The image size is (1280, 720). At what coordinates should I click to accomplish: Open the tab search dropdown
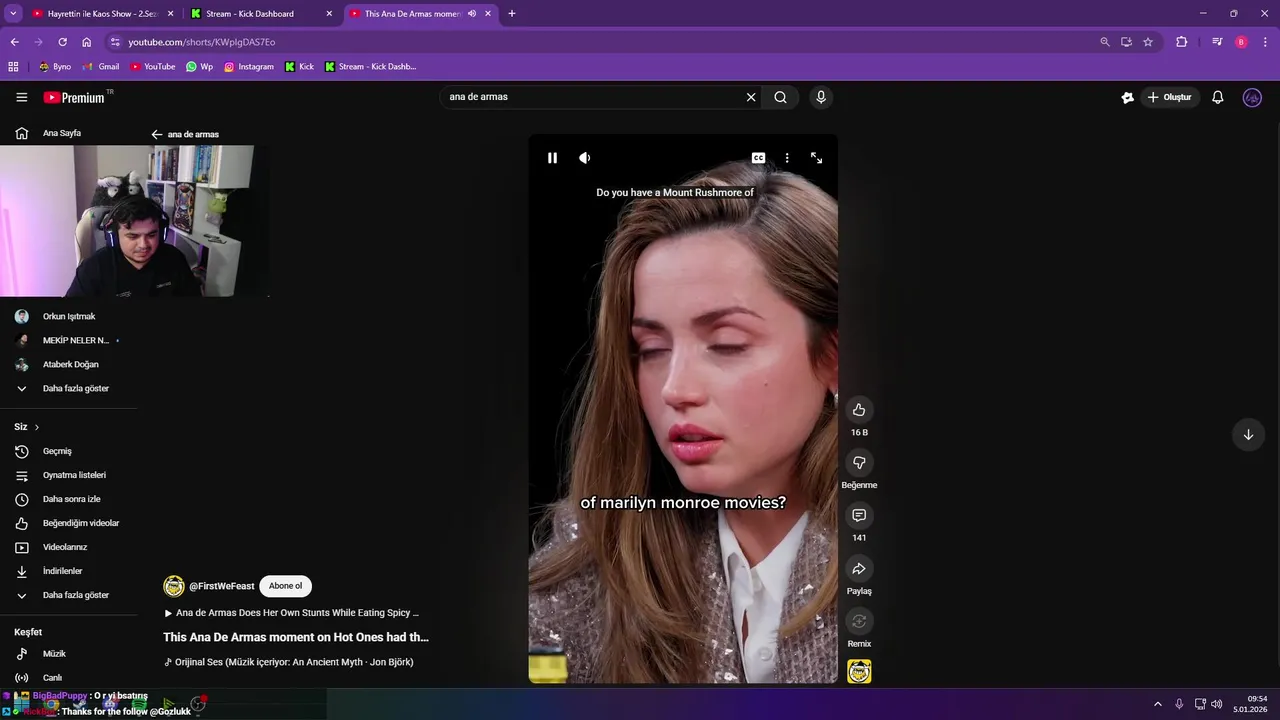pos(13,14)
